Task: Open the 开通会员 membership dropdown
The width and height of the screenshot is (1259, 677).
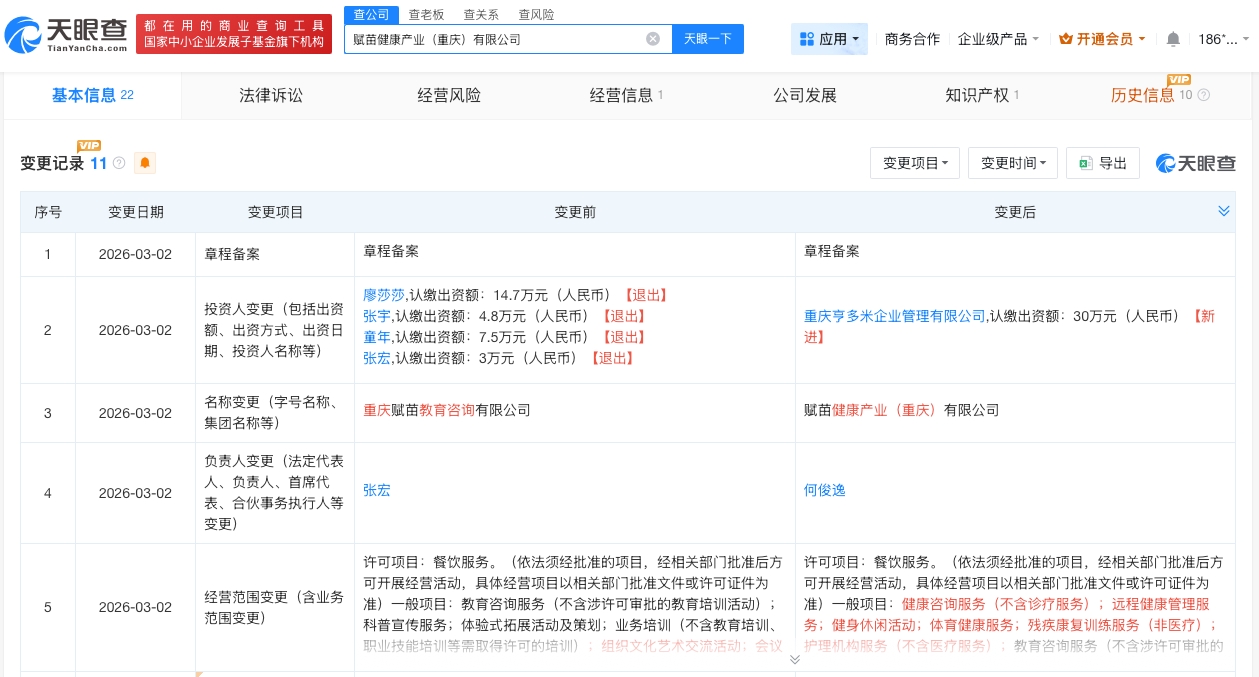Action: [1103, 39]
